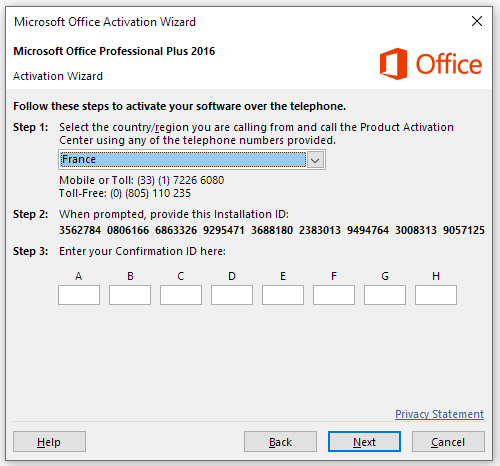
Task: Focus Confirmation ID field B
Action: coord(130,295)
